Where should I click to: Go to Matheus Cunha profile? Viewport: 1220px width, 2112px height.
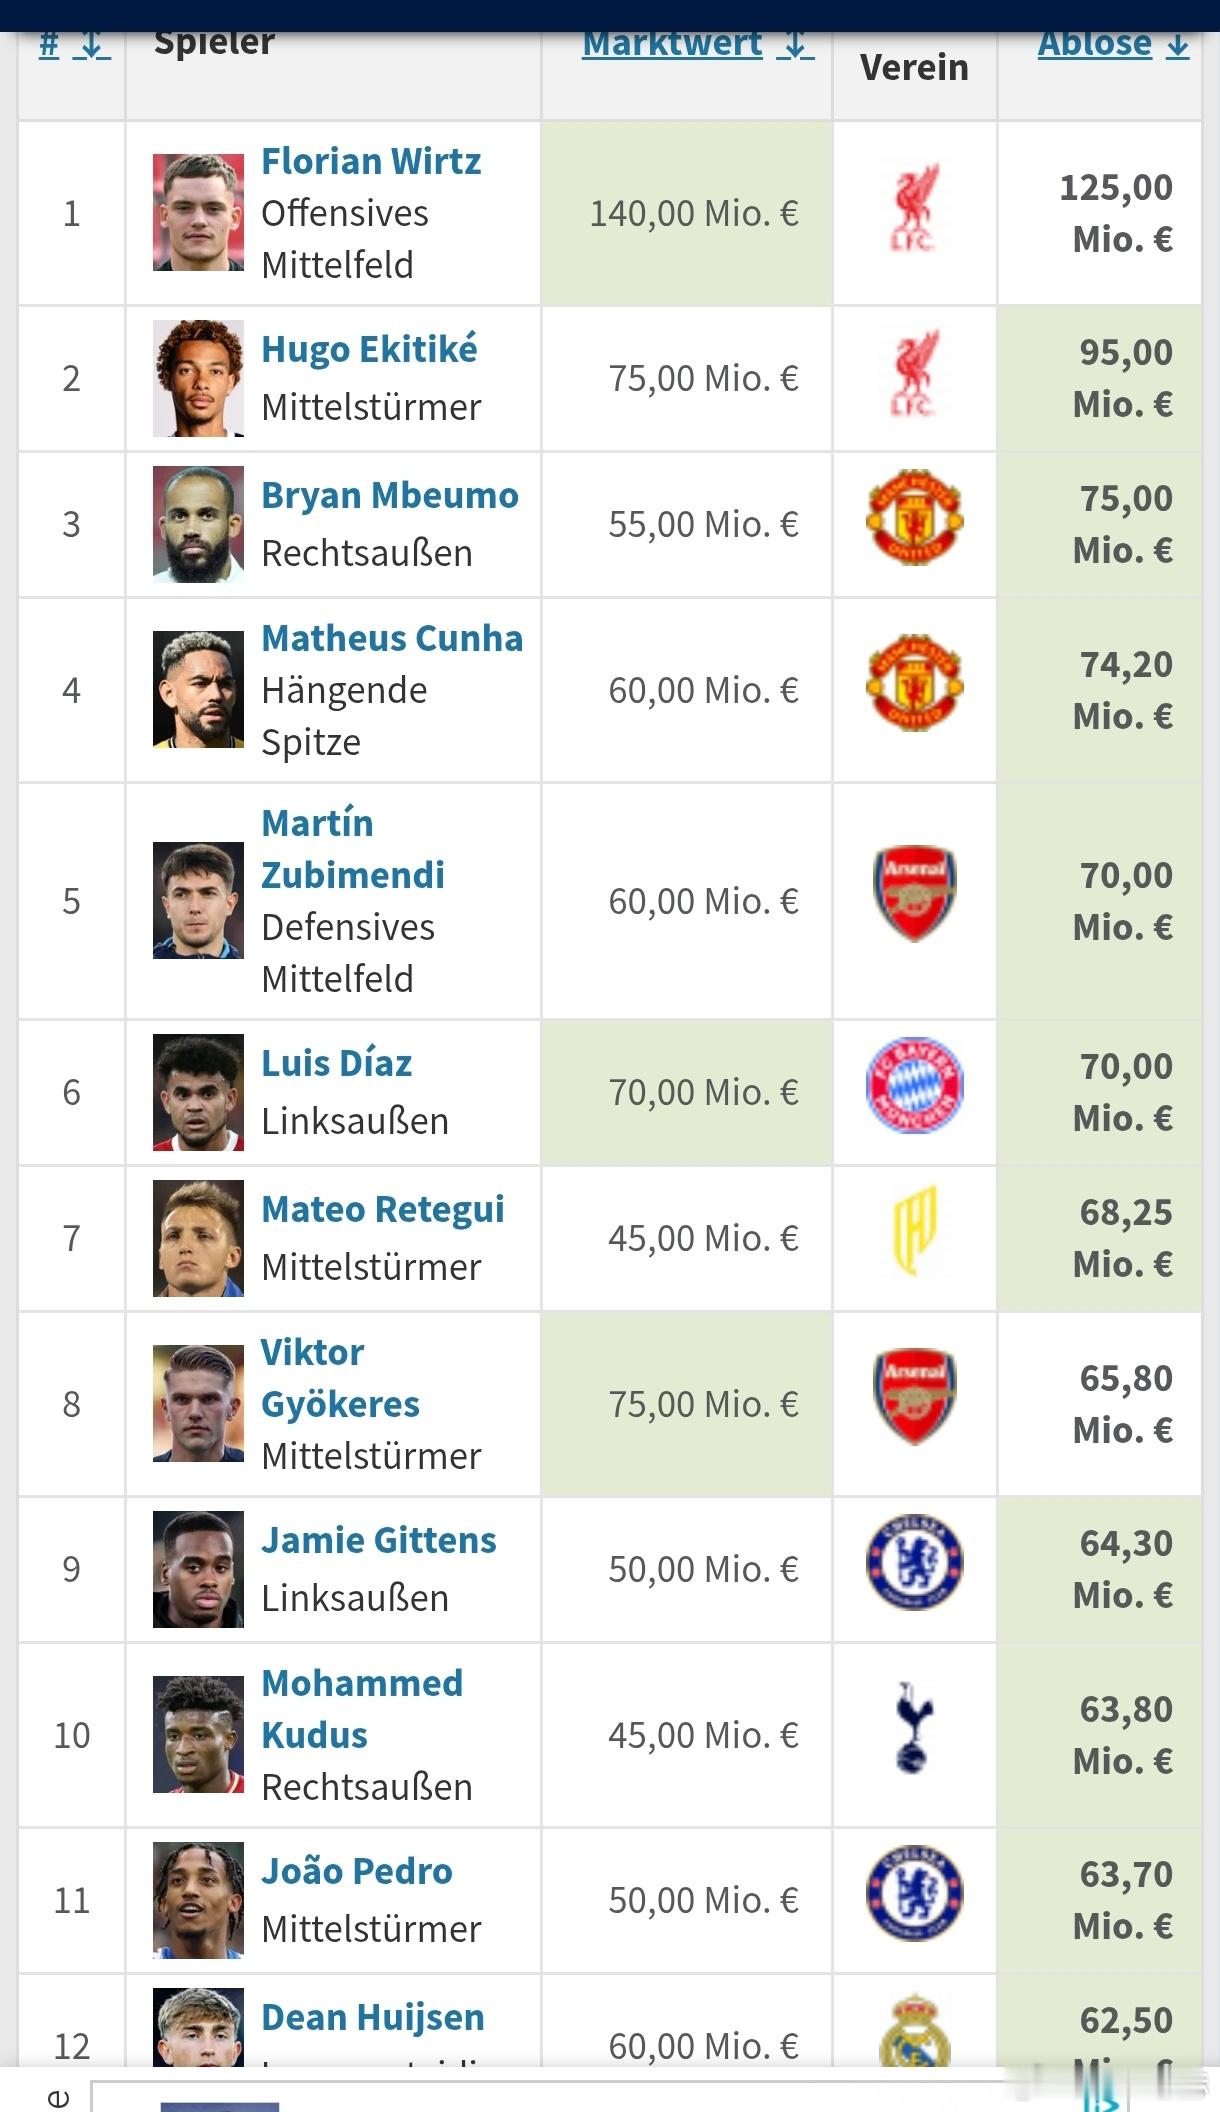click(x=392, y=638)
